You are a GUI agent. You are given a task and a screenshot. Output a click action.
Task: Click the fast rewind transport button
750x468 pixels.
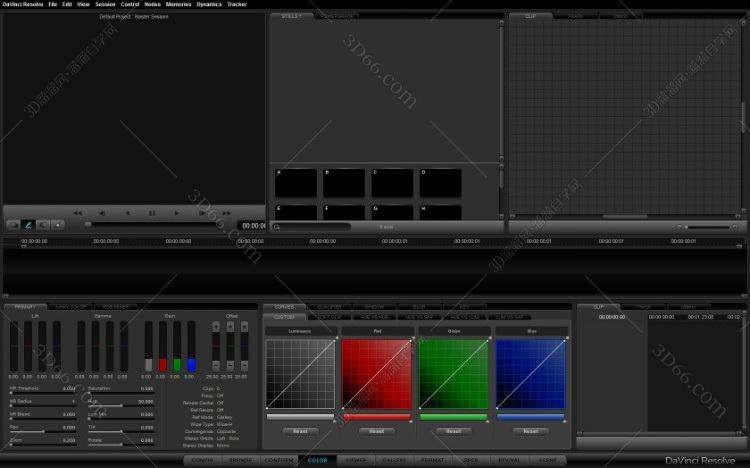[x=77, y=213]
